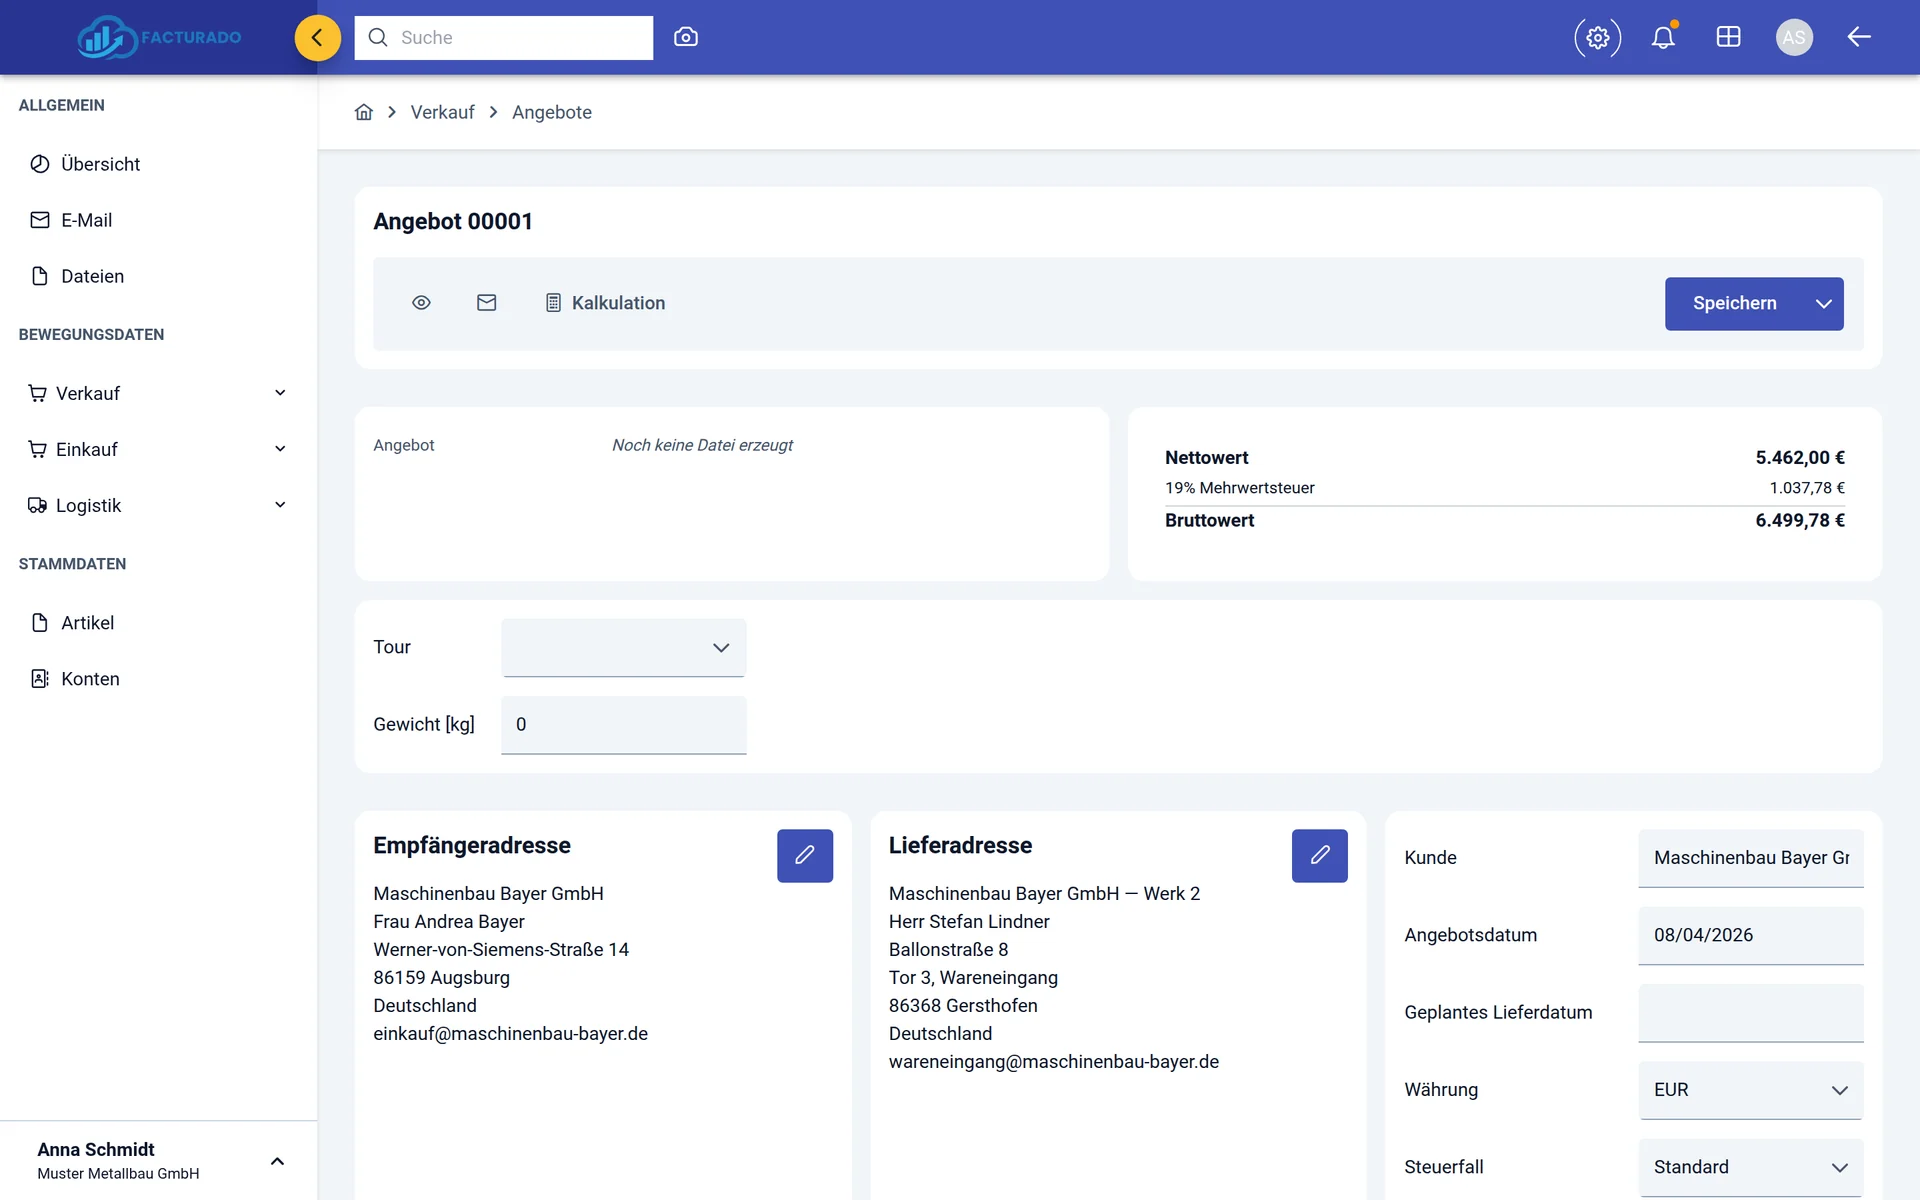Viewport: 1920px width, 1200px height.
Task: Expand the Verkauf sidebar menu
Action: tap(158, 393)
